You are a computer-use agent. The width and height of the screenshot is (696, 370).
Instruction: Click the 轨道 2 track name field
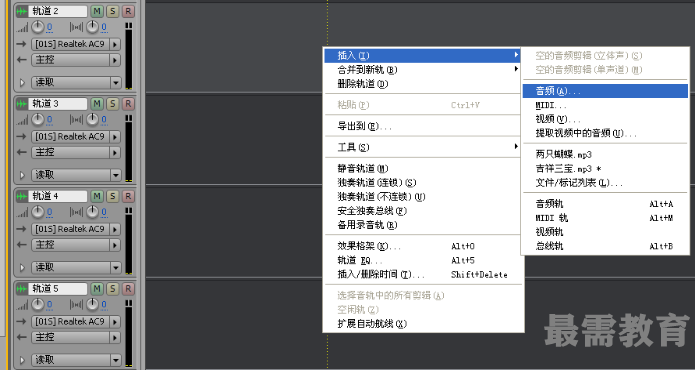pos(58,11)
